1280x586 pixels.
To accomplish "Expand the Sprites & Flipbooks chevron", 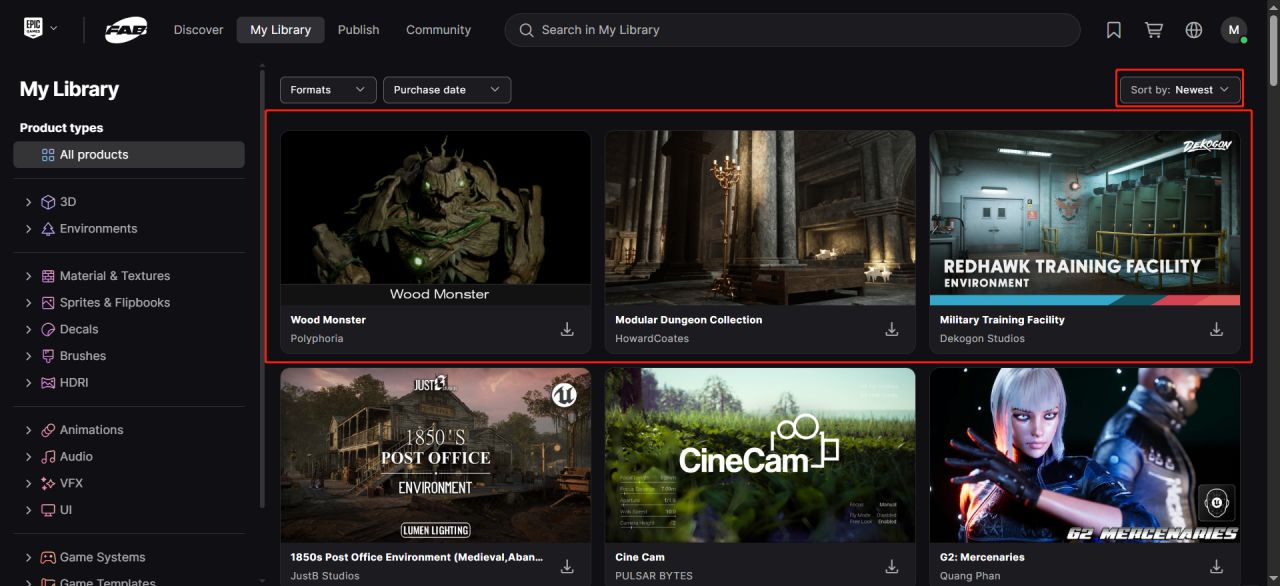I will (x=28, y=303).
